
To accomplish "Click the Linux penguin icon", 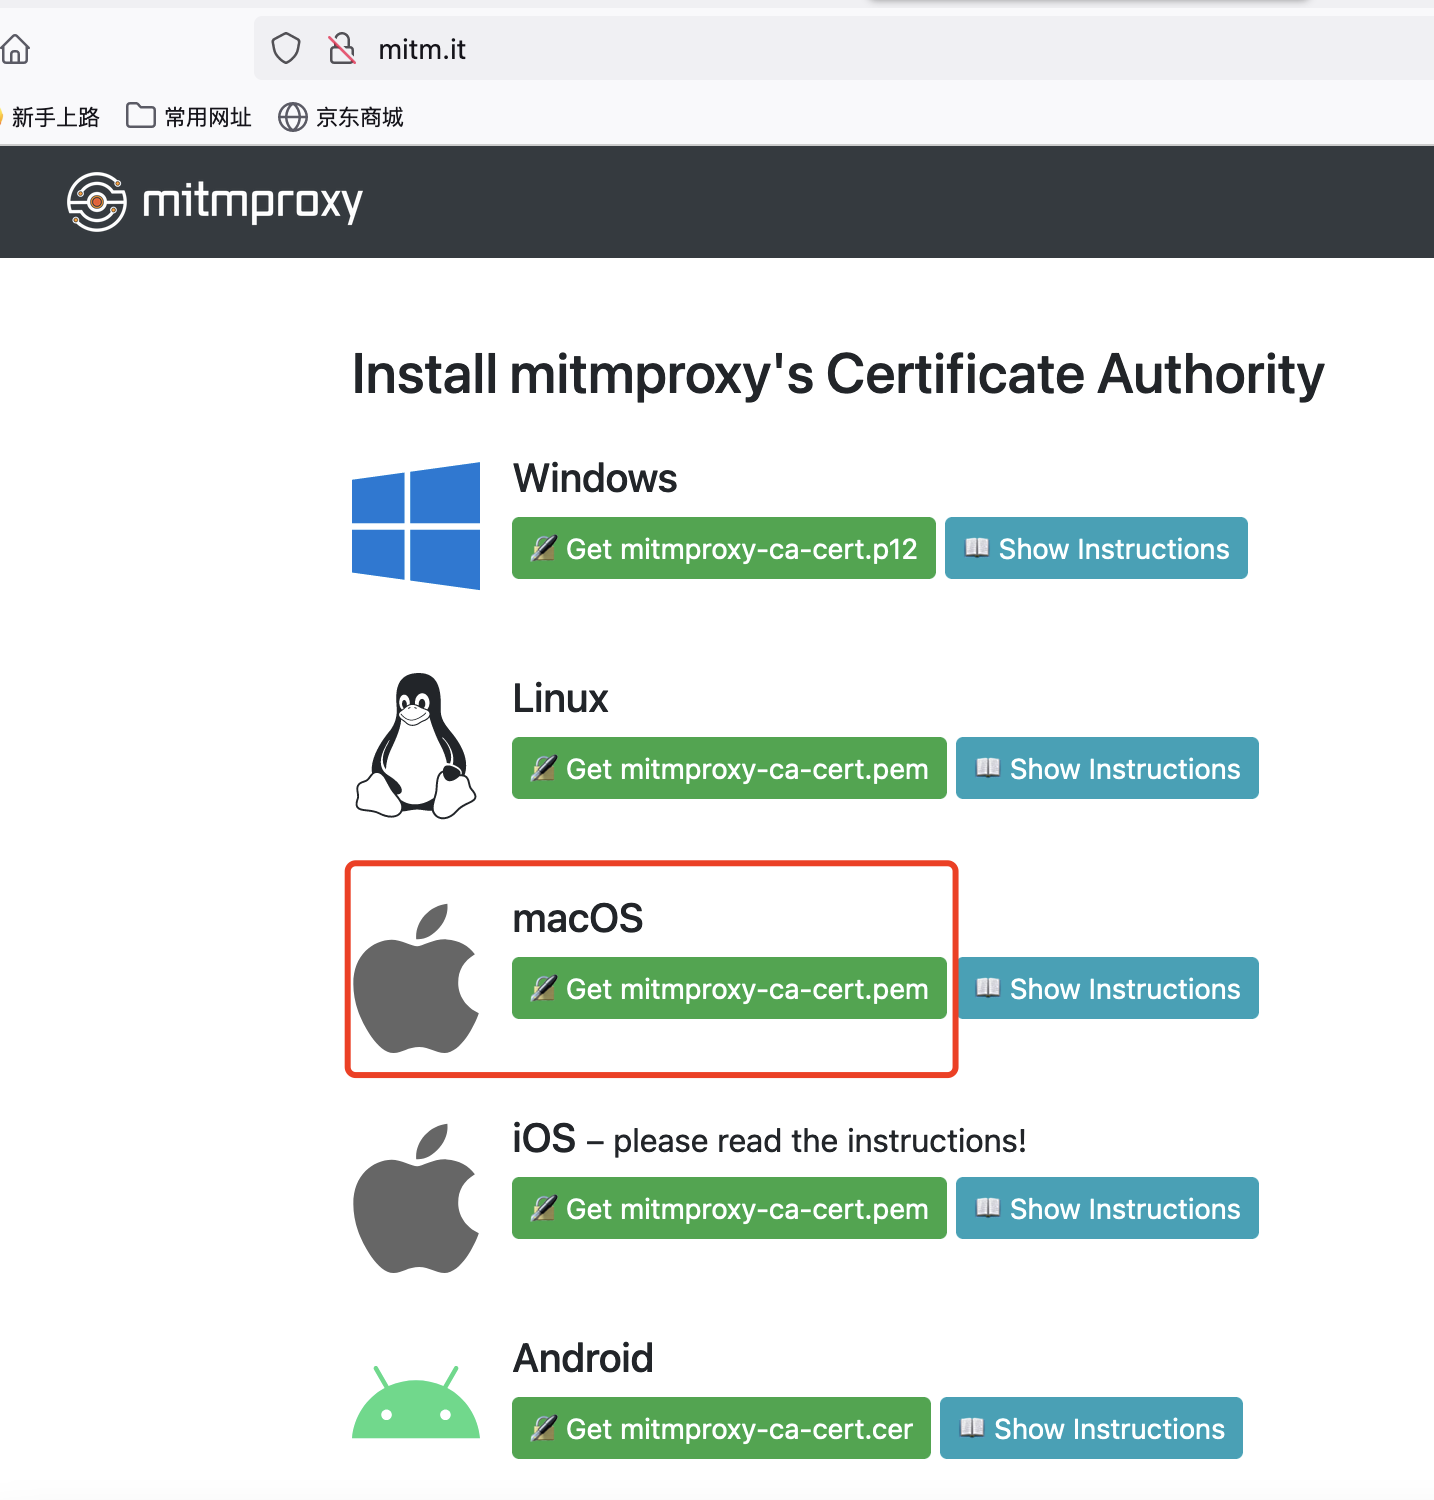I will tap(416, 746).
